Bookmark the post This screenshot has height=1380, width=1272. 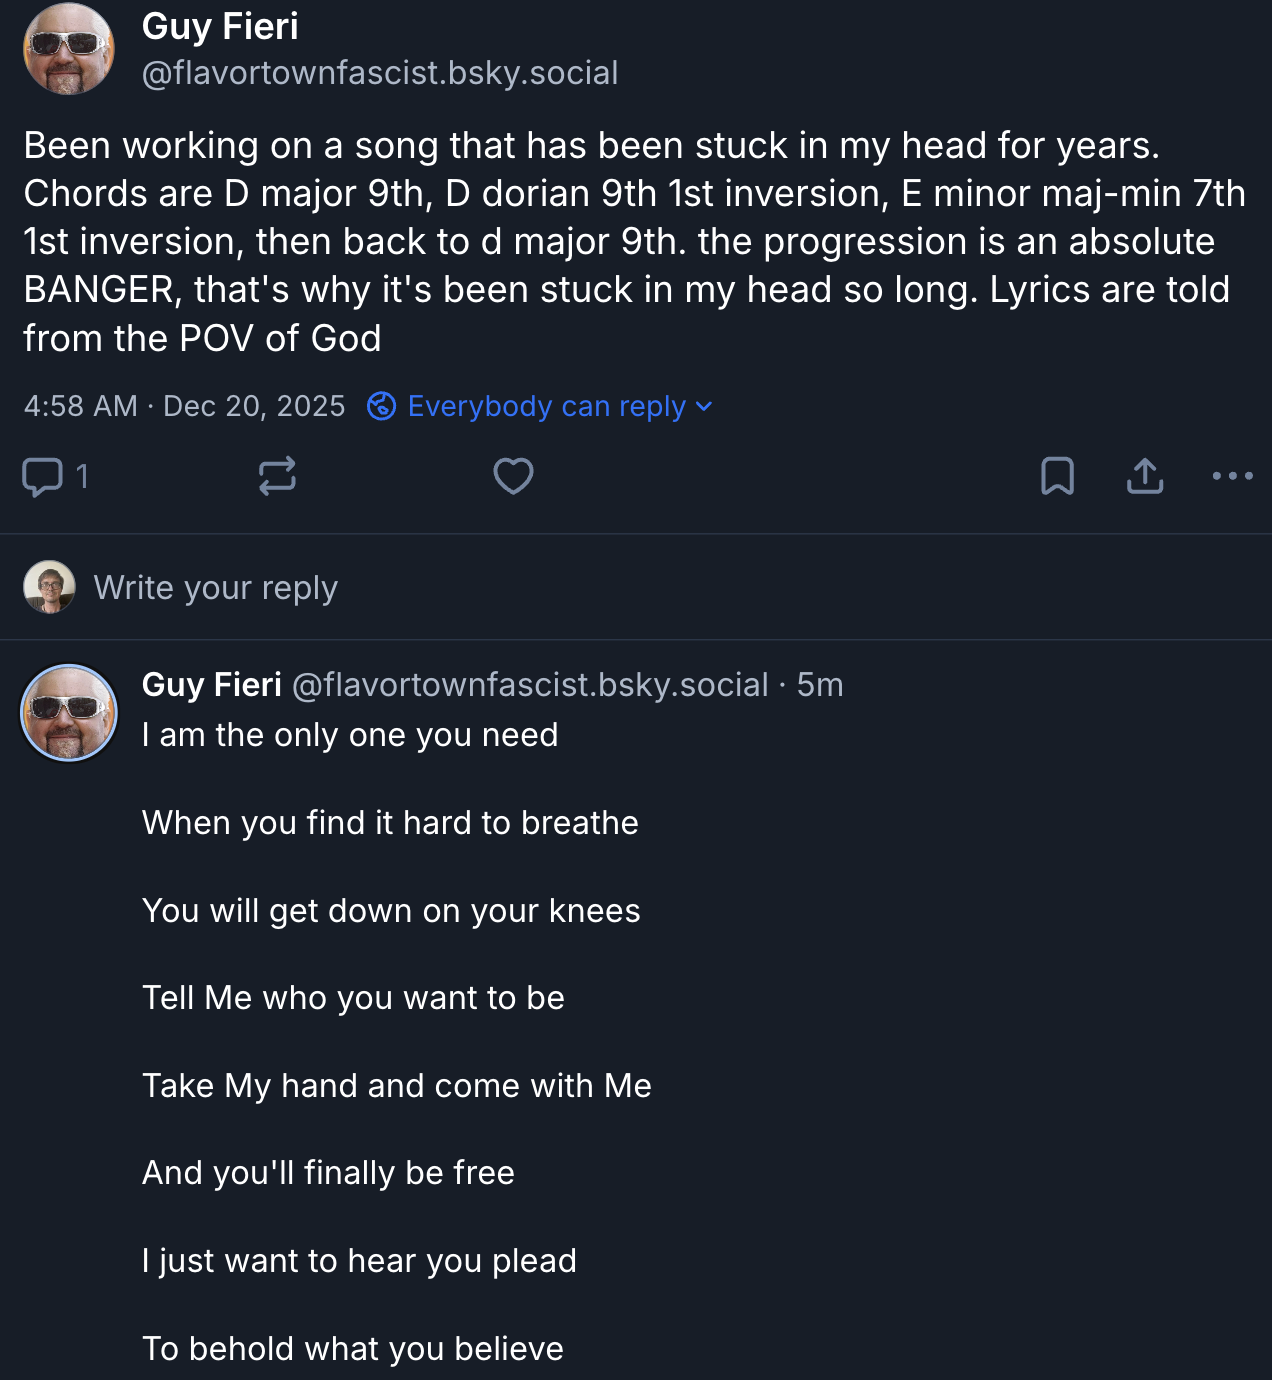tap(1057, 477)
